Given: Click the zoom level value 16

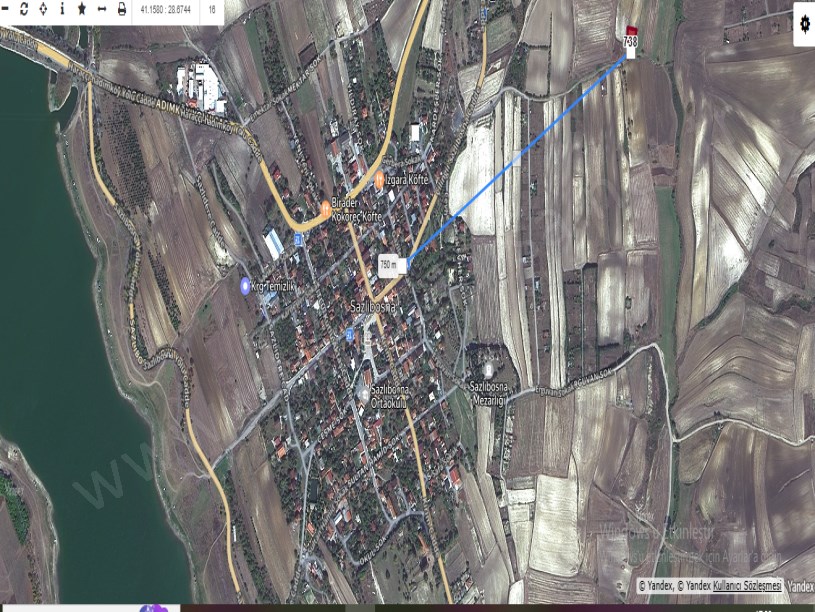Looking at the screenshot, I should click(212, 9).
